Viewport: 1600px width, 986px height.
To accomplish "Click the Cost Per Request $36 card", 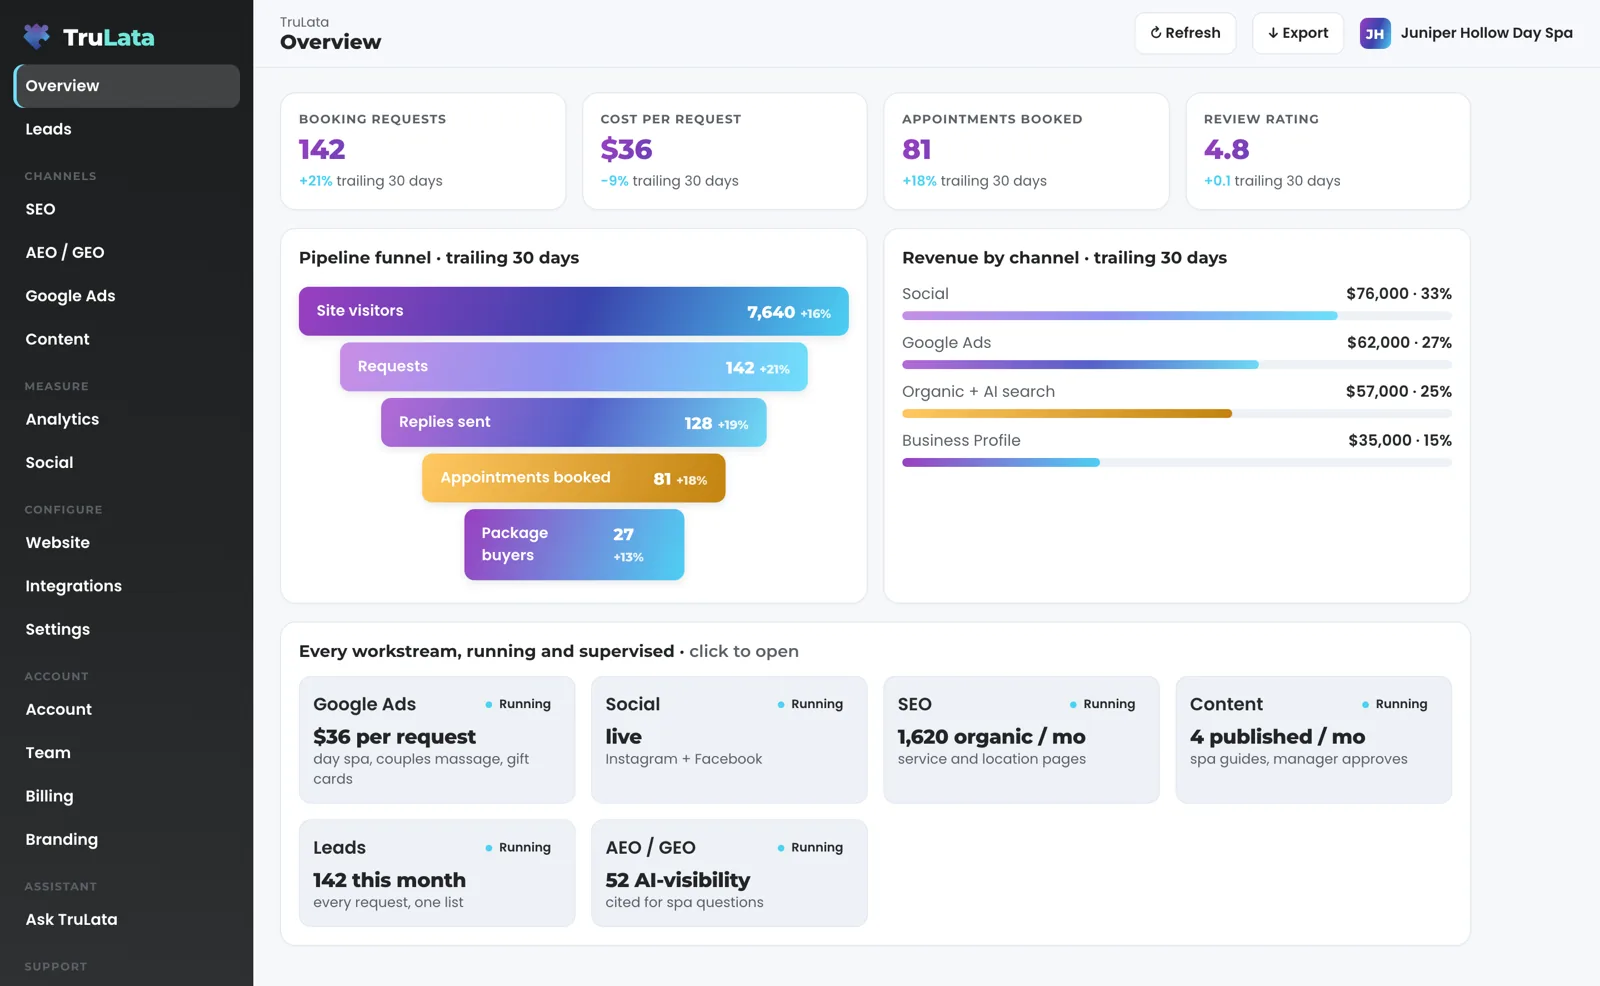I will click(x=725, y=151).
